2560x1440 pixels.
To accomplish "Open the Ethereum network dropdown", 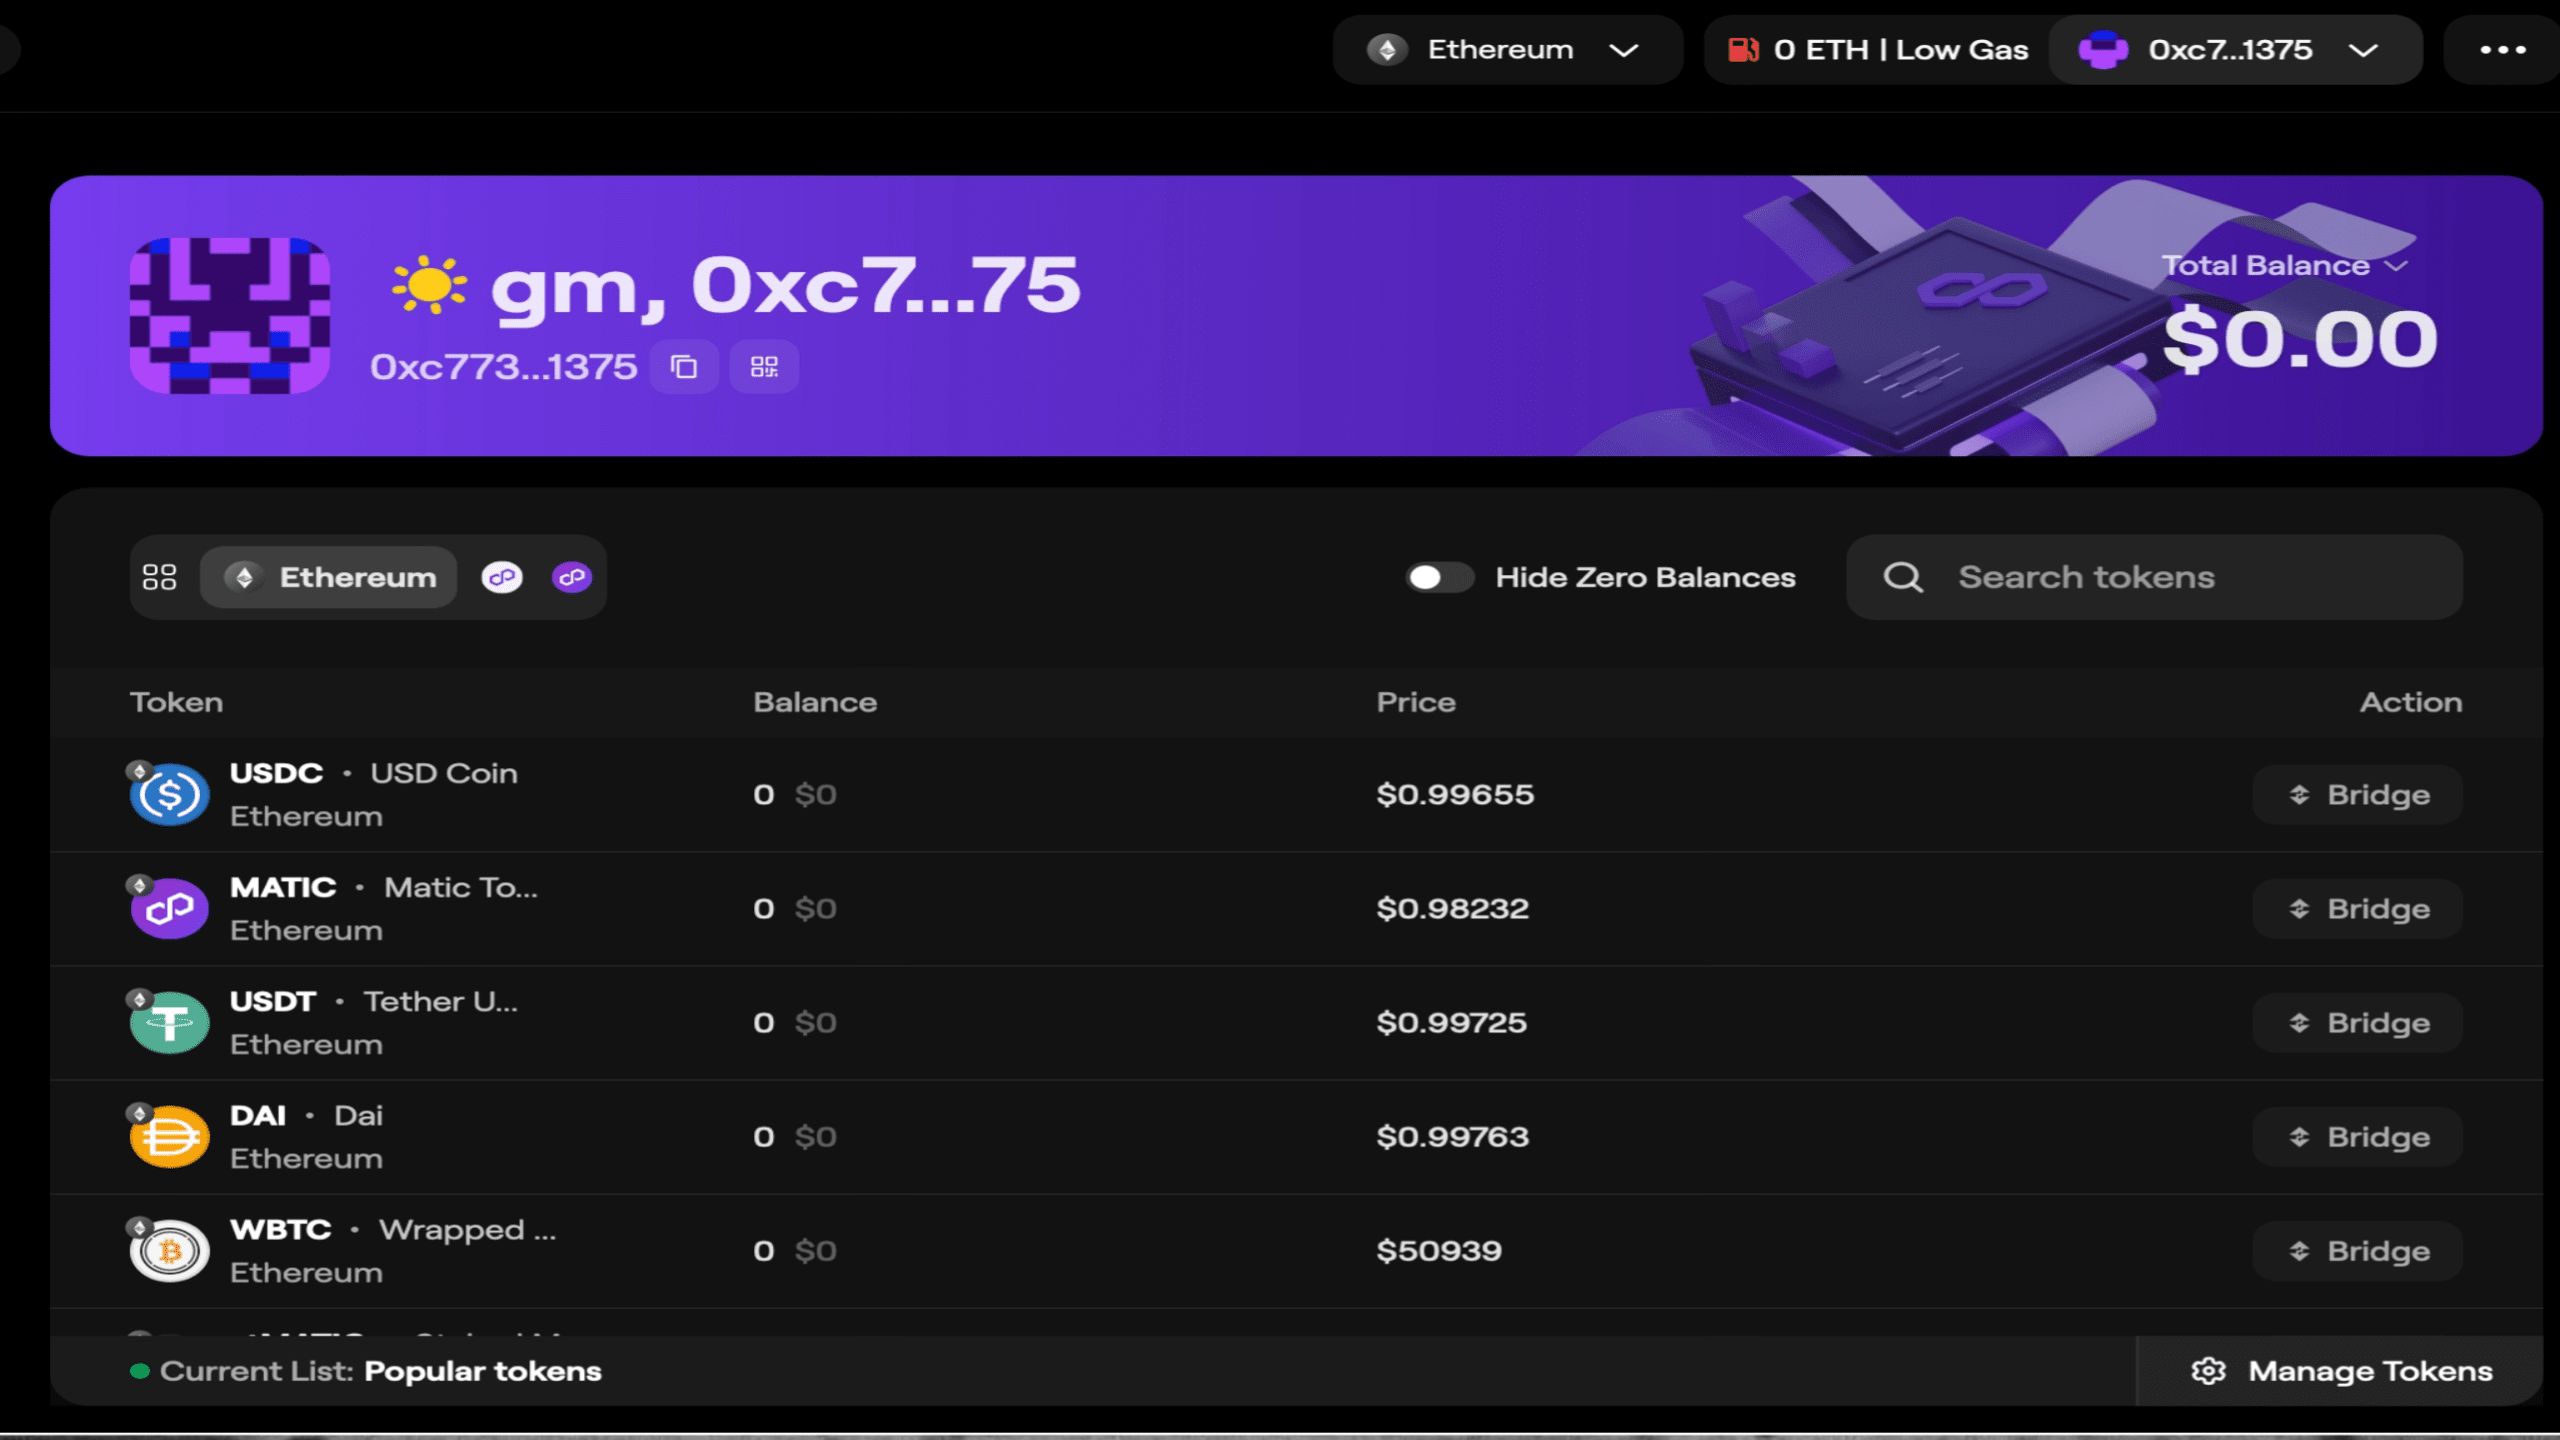I will click(x=1507, y=50).
